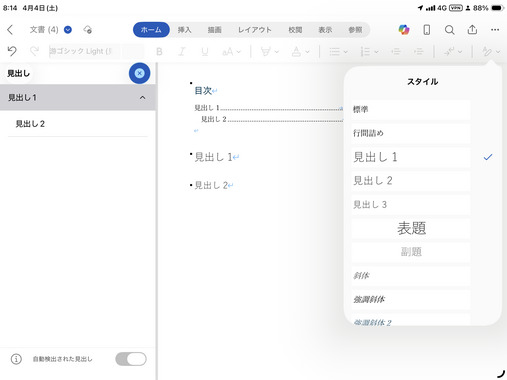The height and width of the screenshot is (380, 507).
Task: Select the 描画 tab
Action: click(214, 30)
